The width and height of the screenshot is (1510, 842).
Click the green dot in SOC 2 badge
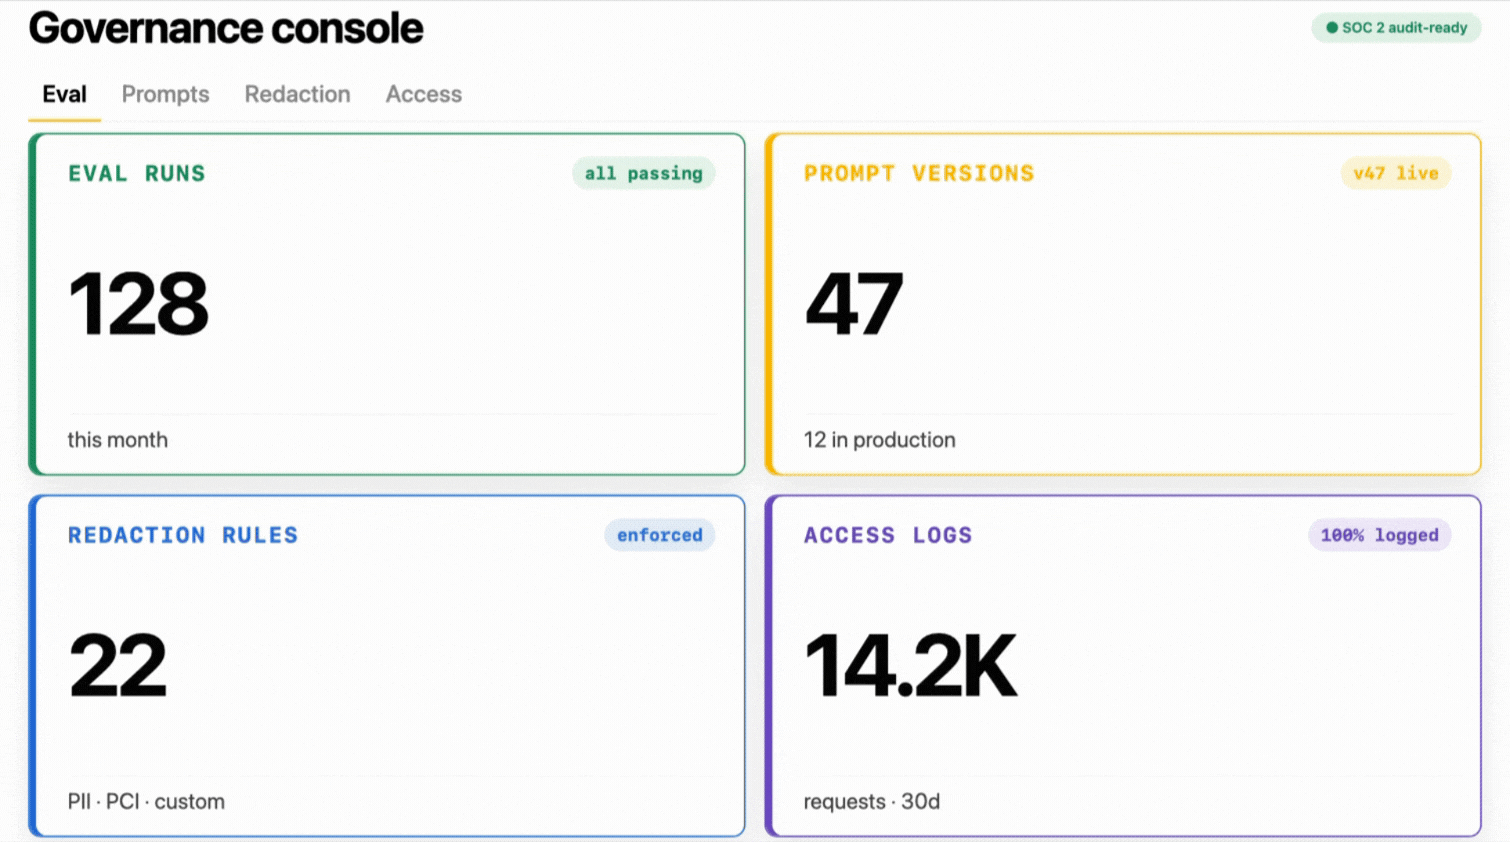pos(1331,28)
